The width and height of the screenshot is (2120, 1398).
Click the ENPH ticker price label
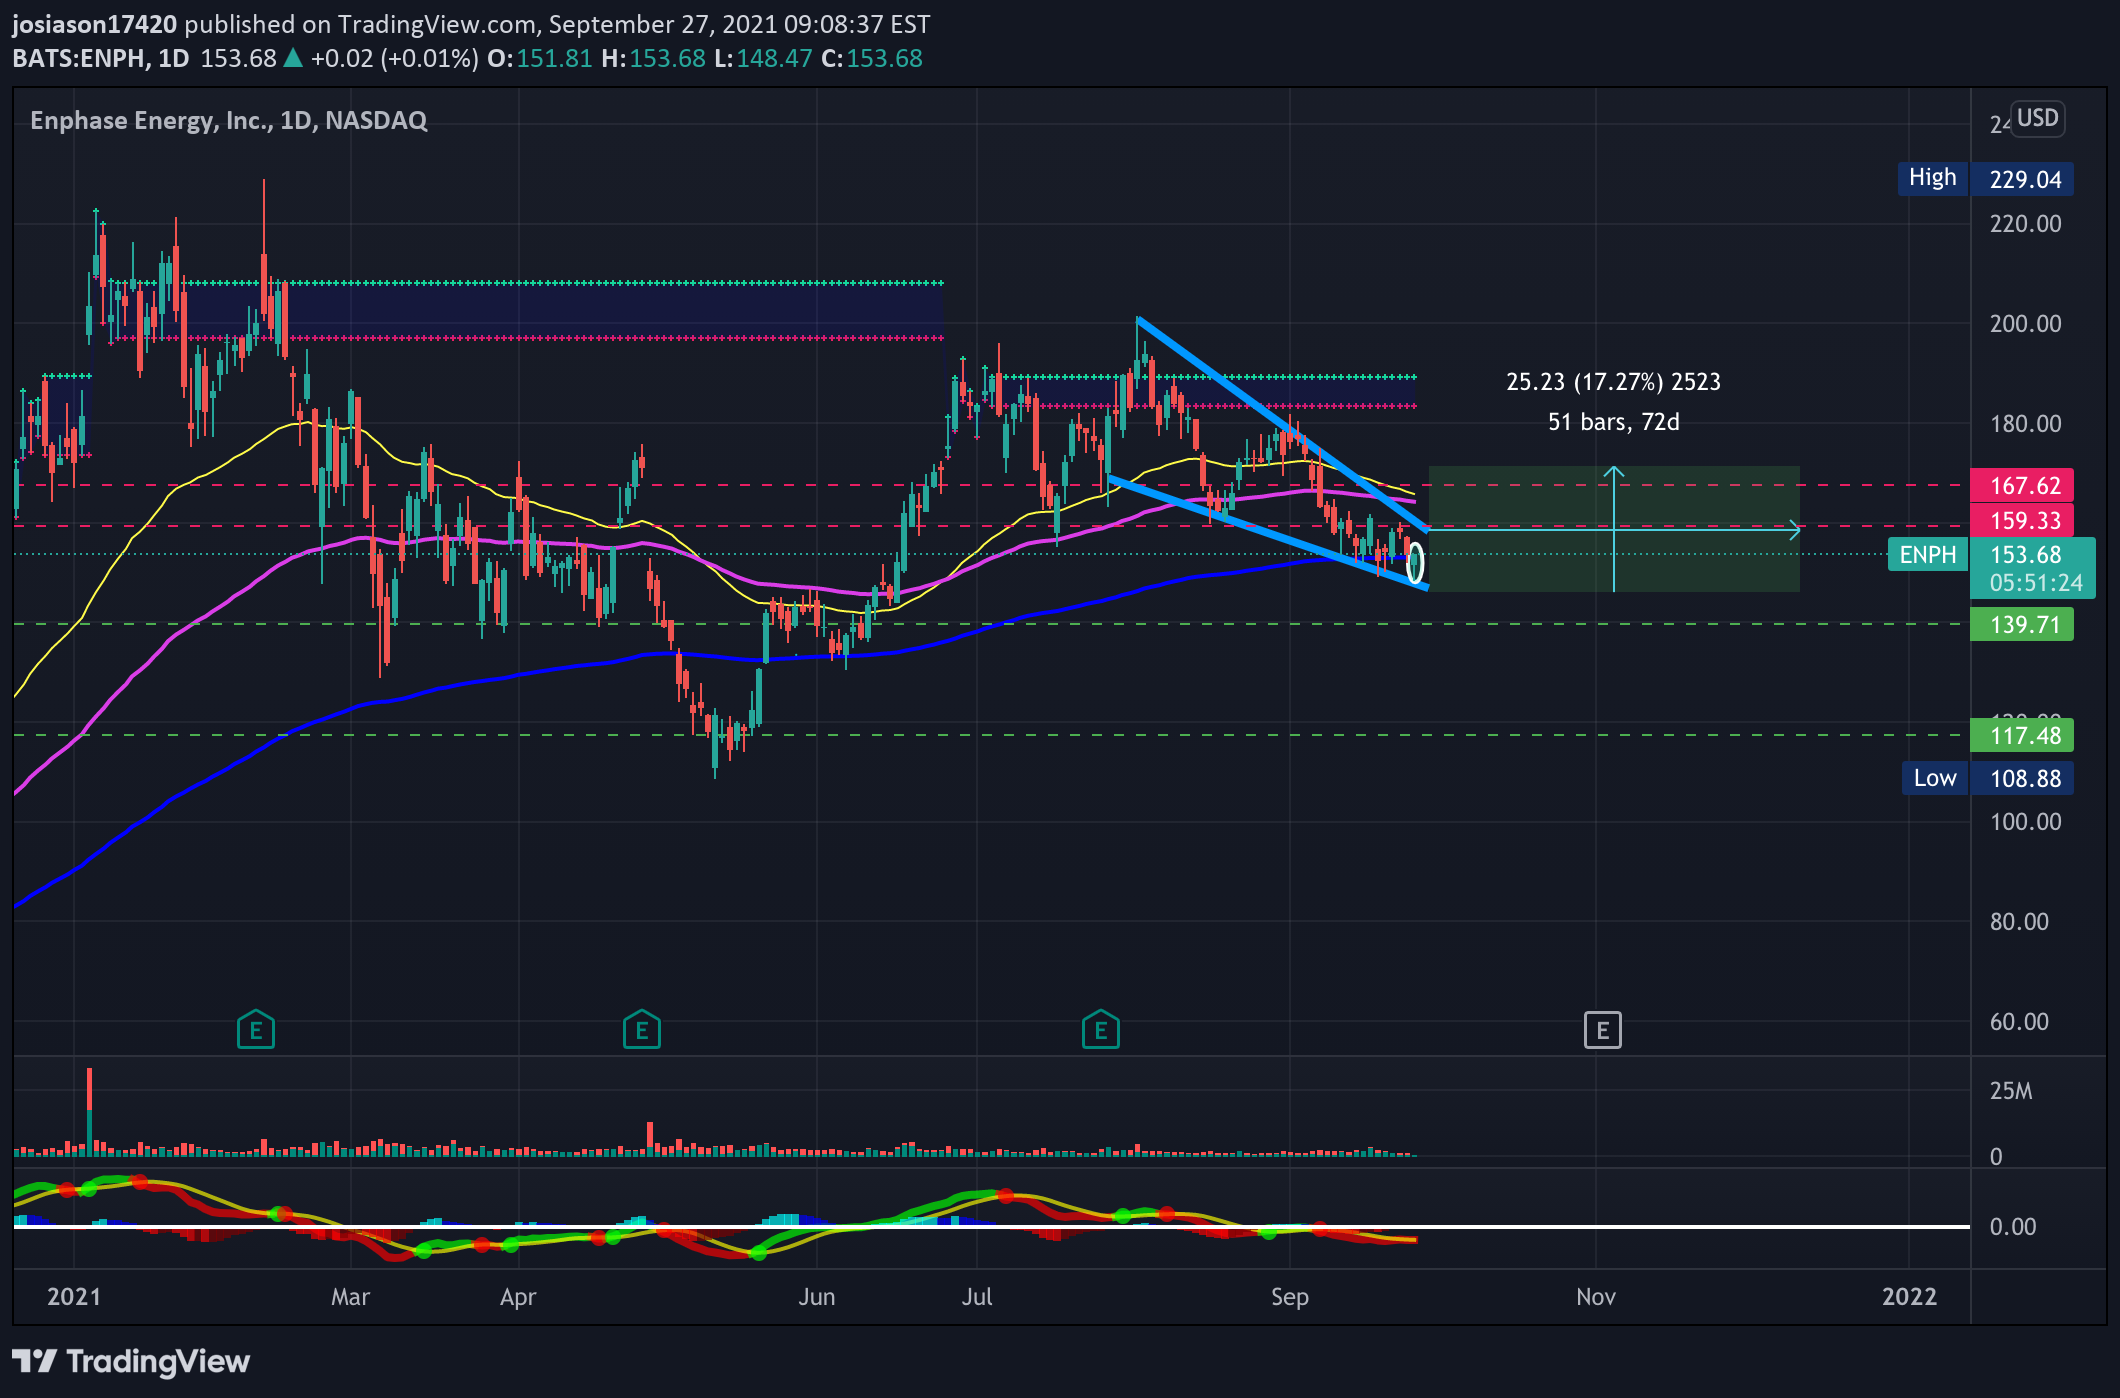pos(1927,555)
